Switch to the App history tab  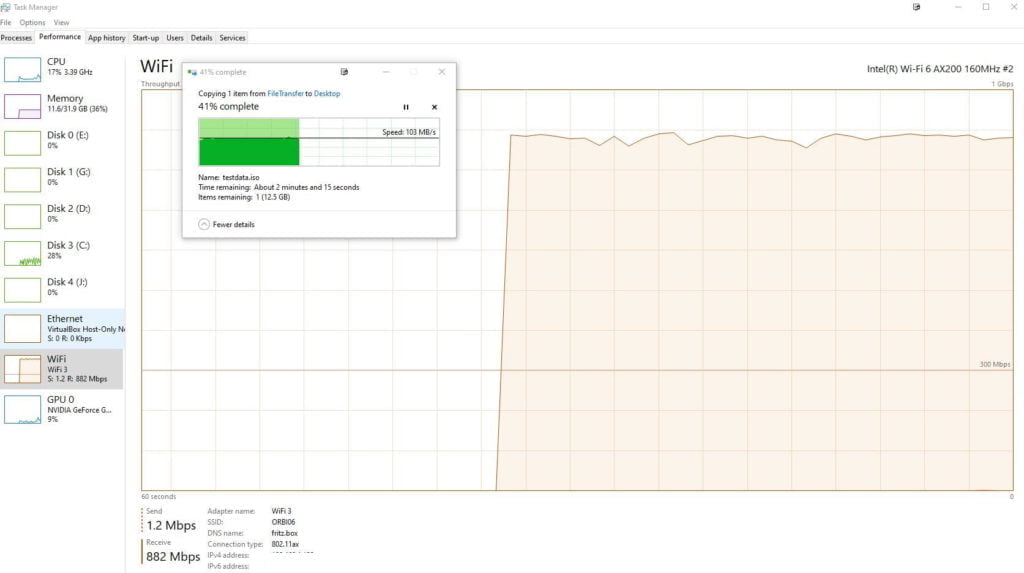pyautogui.click(x=106, y=38)
